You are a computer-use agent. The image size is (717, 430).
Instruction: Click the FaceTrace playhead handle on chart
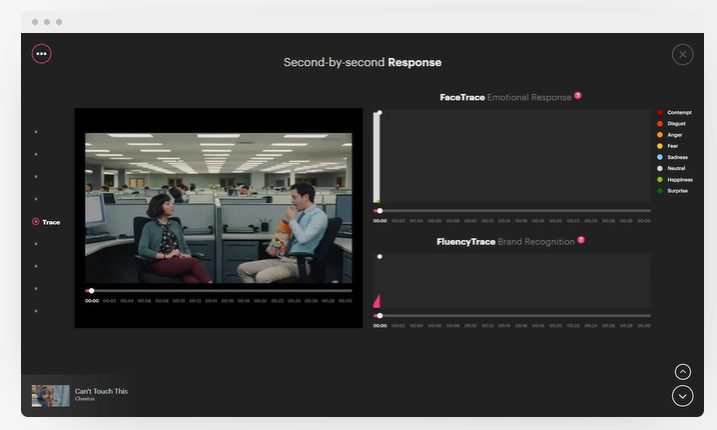pos(380,113)
